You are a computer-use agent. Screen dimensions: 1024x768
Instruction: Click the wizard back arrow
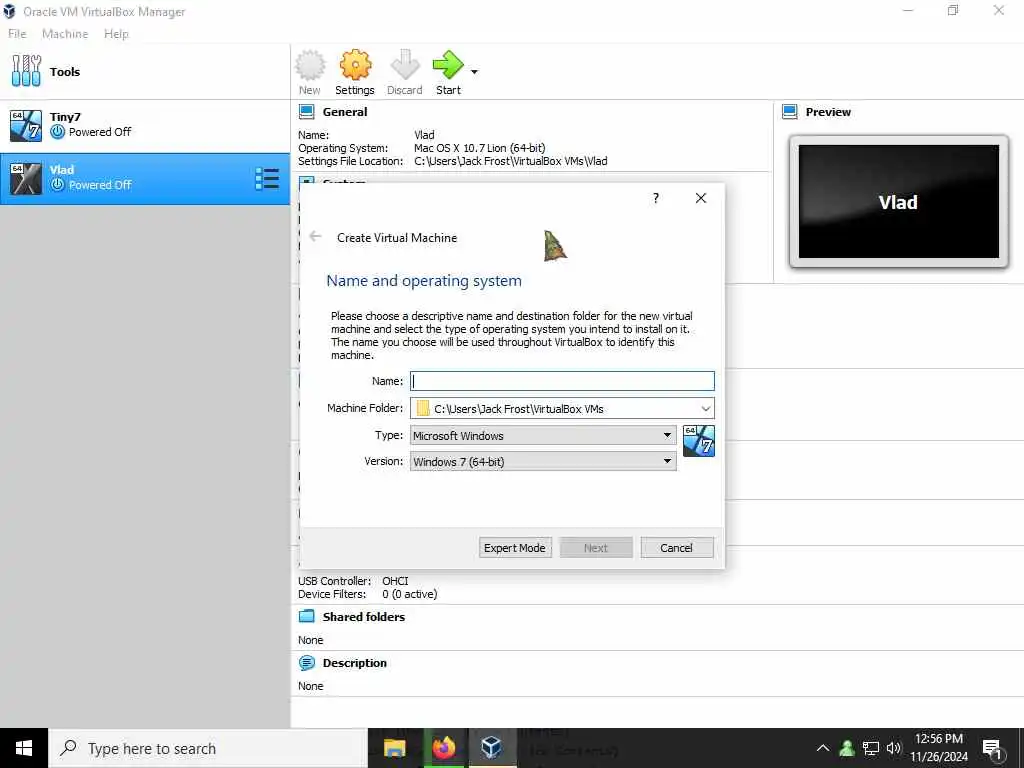tap(315, 236)
